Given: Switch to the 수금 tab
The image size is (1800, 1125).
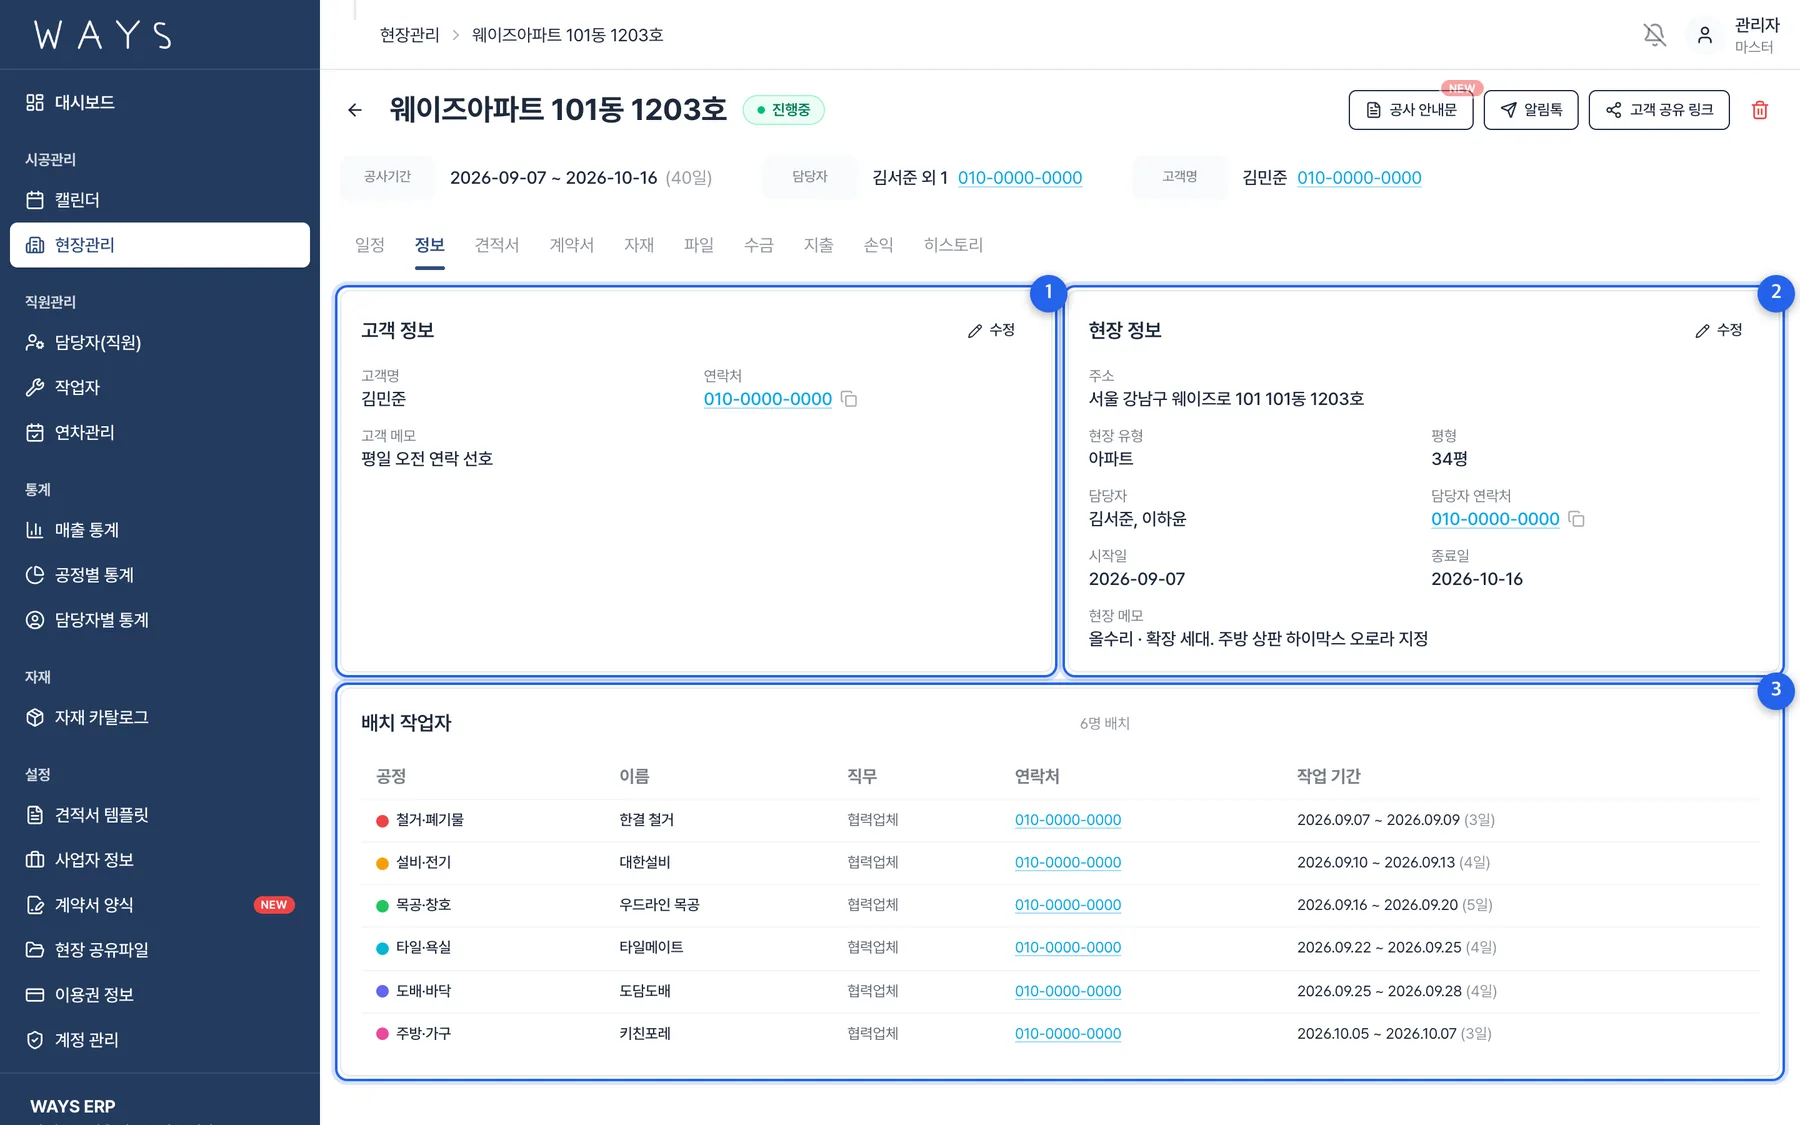Looking at the screenshot, I should point(759,245).
